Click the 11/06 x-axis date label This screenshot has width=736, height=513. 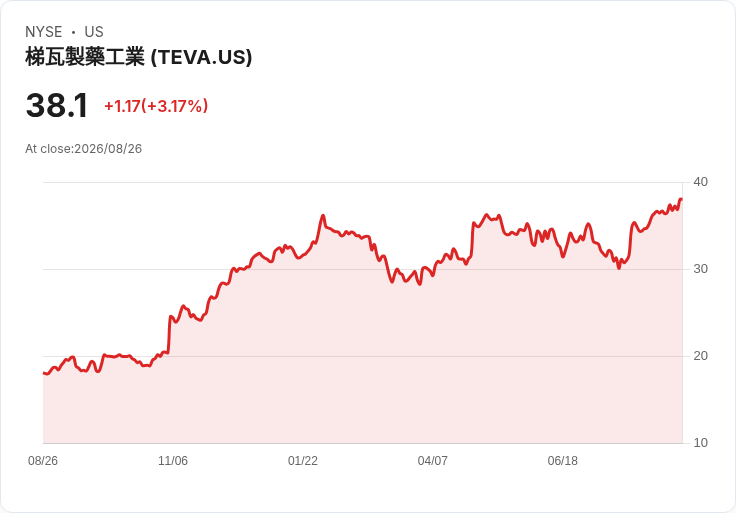tap(173, 461)
